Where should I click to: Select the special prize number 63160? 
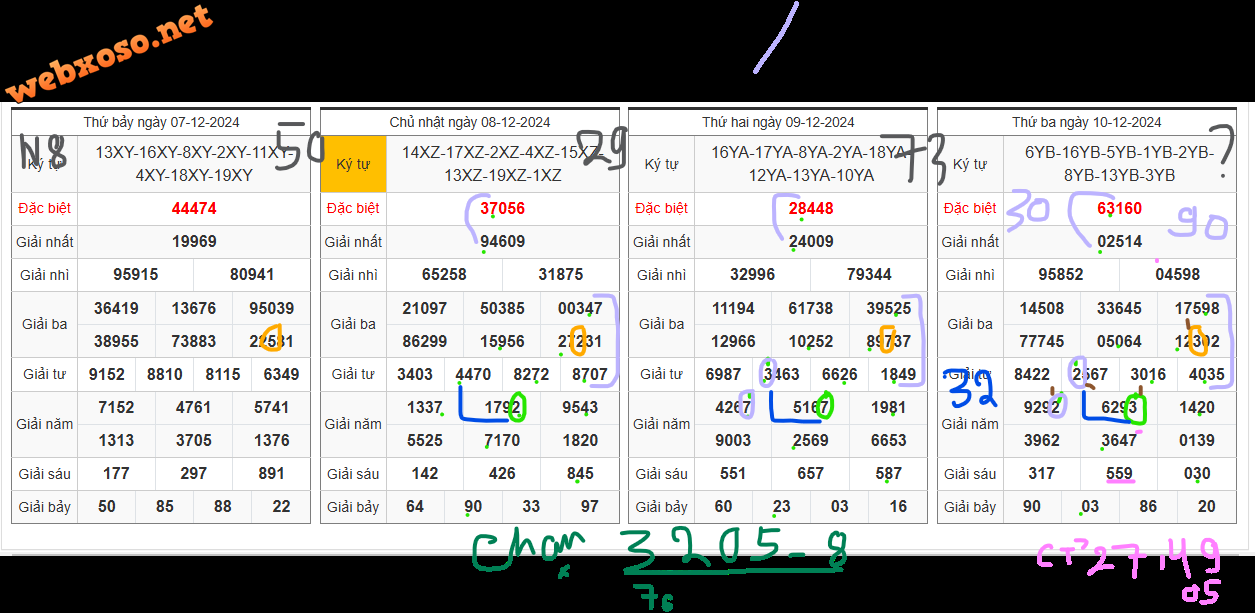point(1119,209)
